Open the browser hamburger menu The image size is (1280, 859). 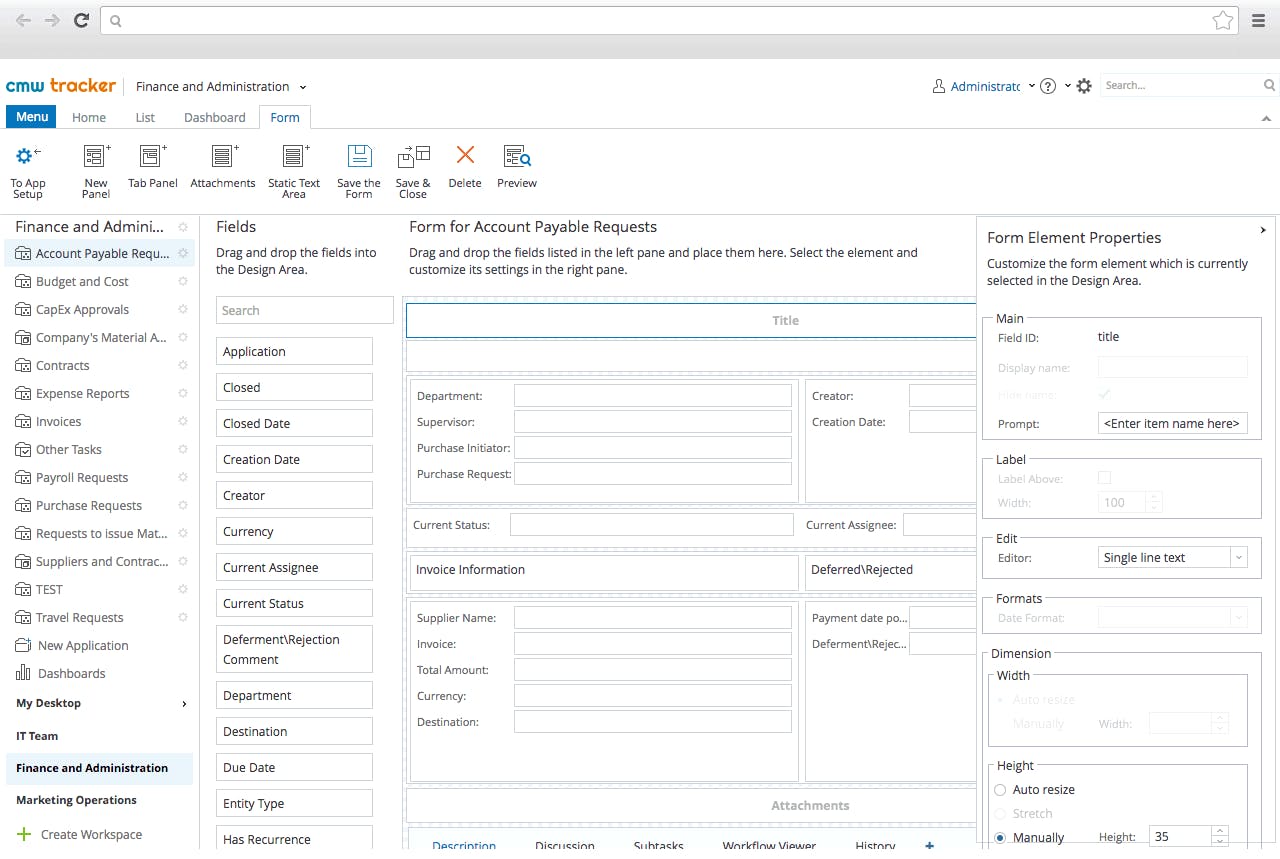click(x=1259, y=20)
